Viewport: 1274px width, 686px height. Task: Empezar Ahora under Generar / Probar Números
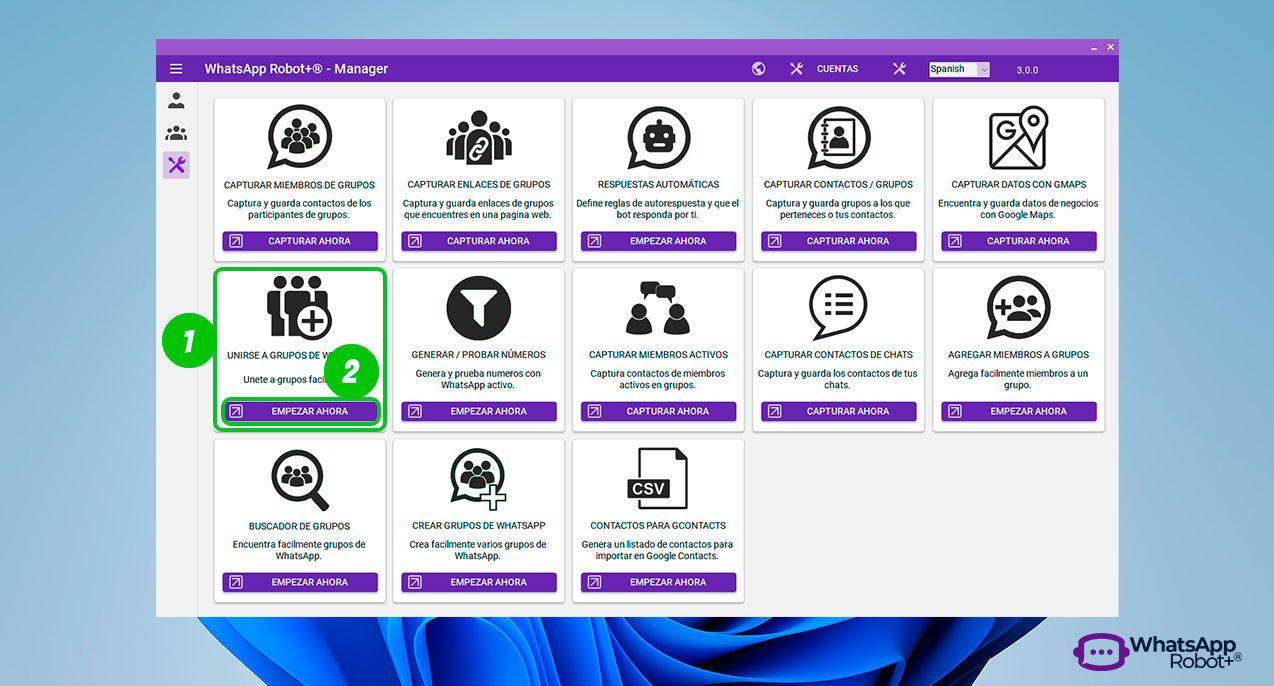(479, 411)
